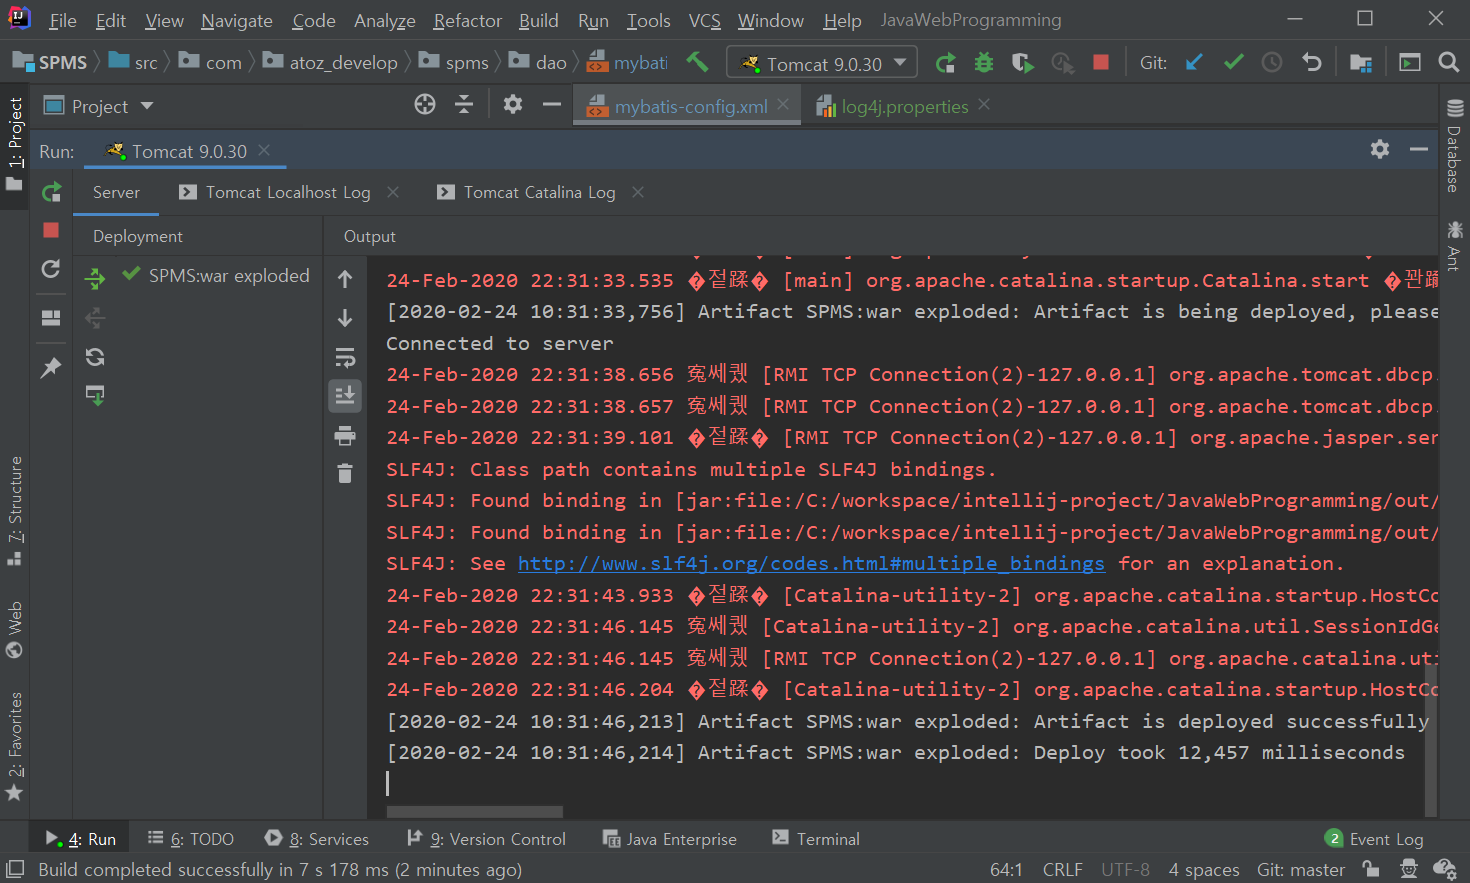The height and width of the screenshot is (883, 1470).
Task: Switch to log4j.properties editor tab
Action: (x=904, y=106)
